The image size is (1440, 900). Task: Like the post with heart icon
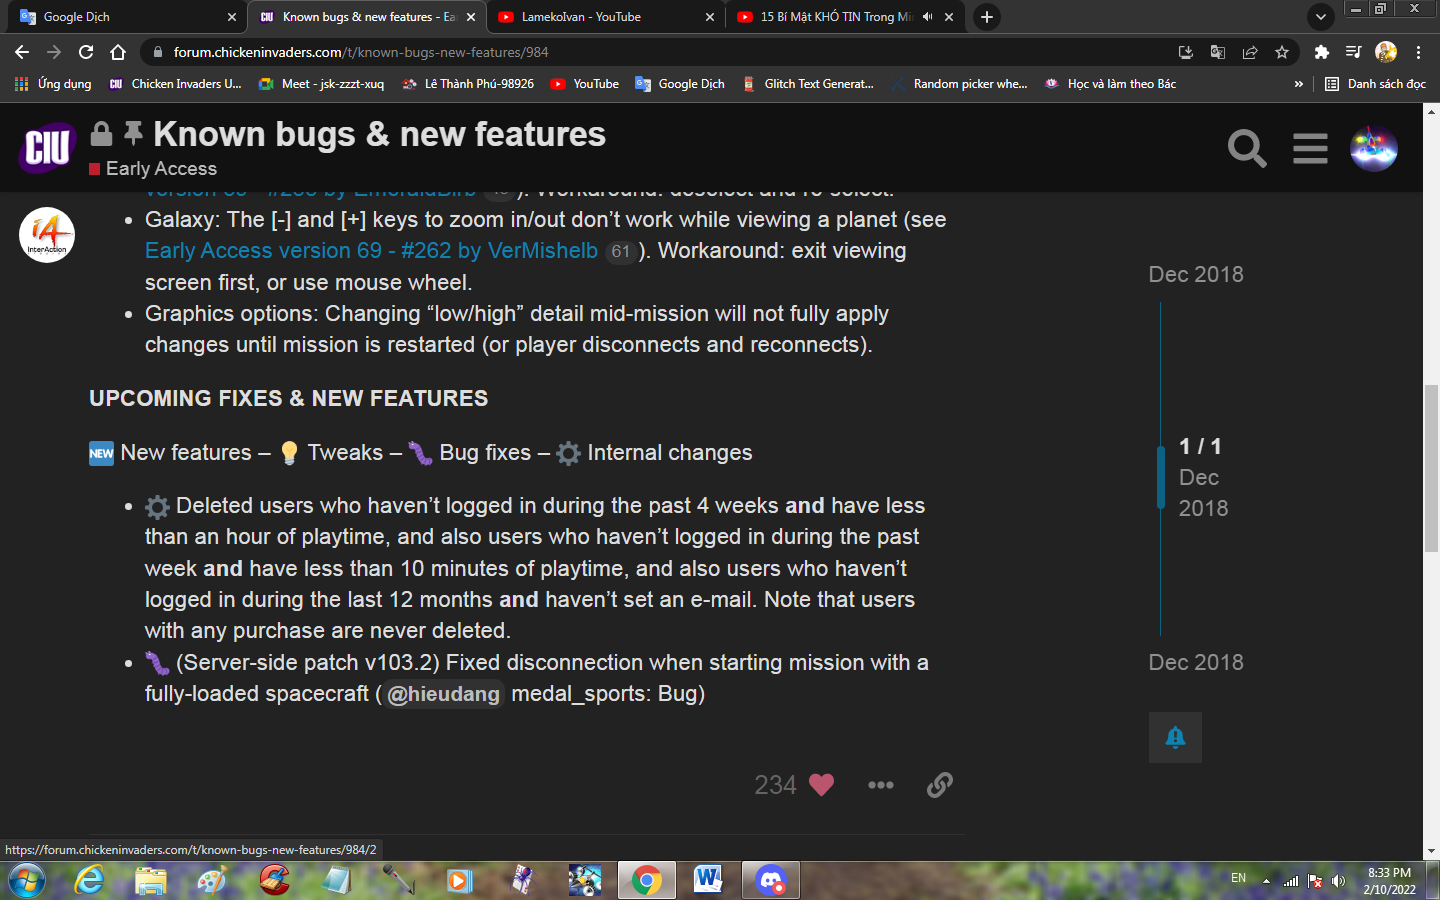[821, 785]
